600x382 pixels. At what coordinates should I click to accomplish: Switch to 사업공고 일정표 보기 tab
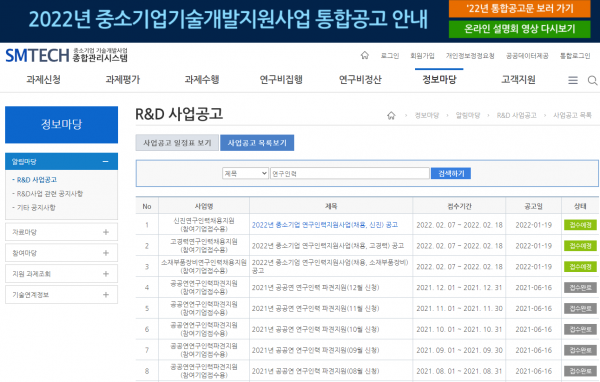(177, 143)
